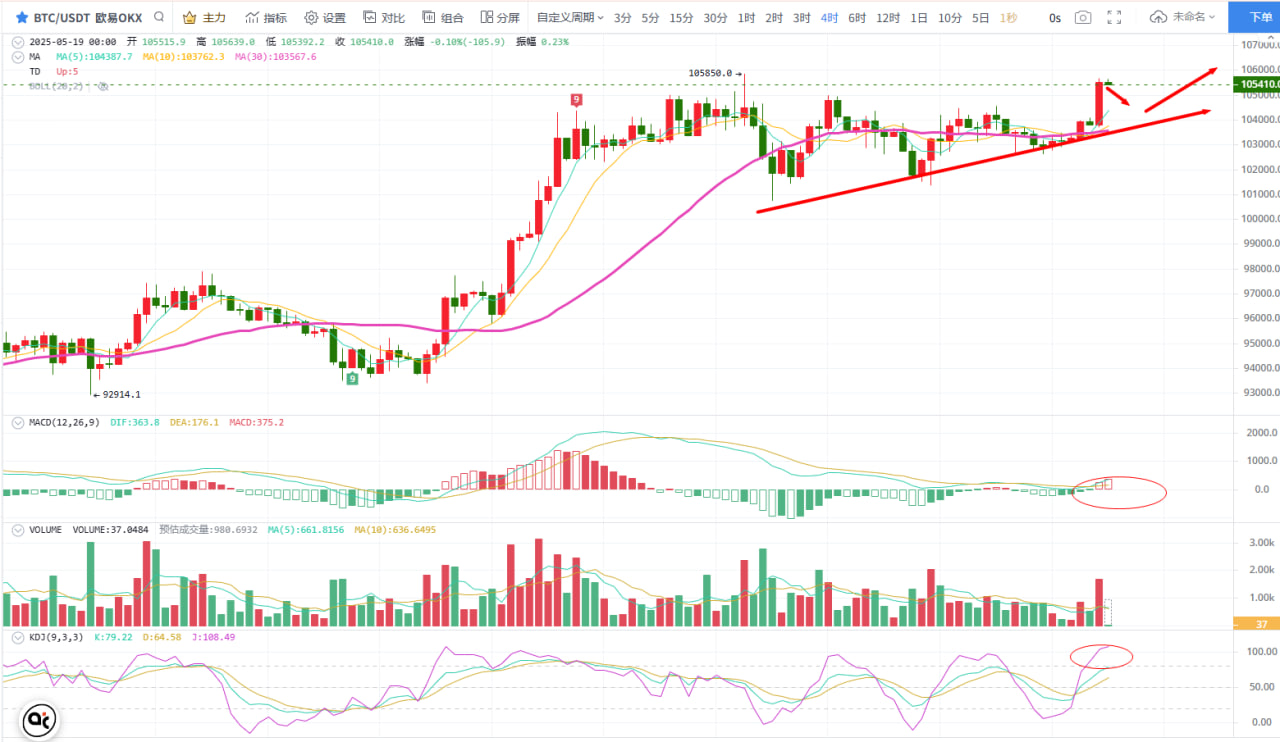Image resolution: width=1280 pixels, height=742 pixels.
Task: Switch to the 3分 timeframe
Action: [623, 18]
